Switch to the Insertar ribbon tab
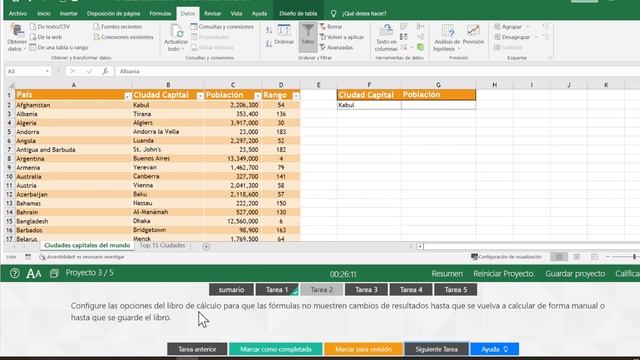 pyautogui.click(x=69, y=13)
